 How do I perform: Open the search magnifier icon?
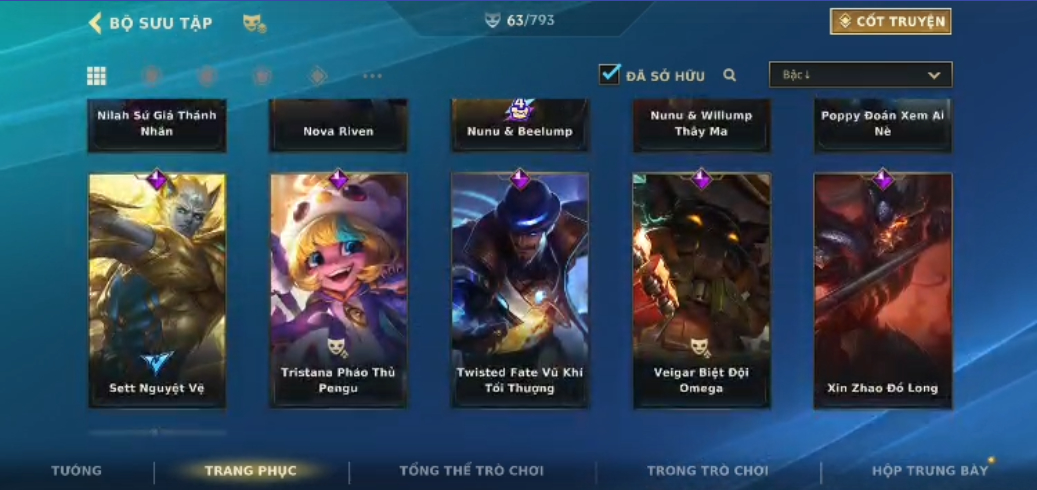tap(729, 75)
